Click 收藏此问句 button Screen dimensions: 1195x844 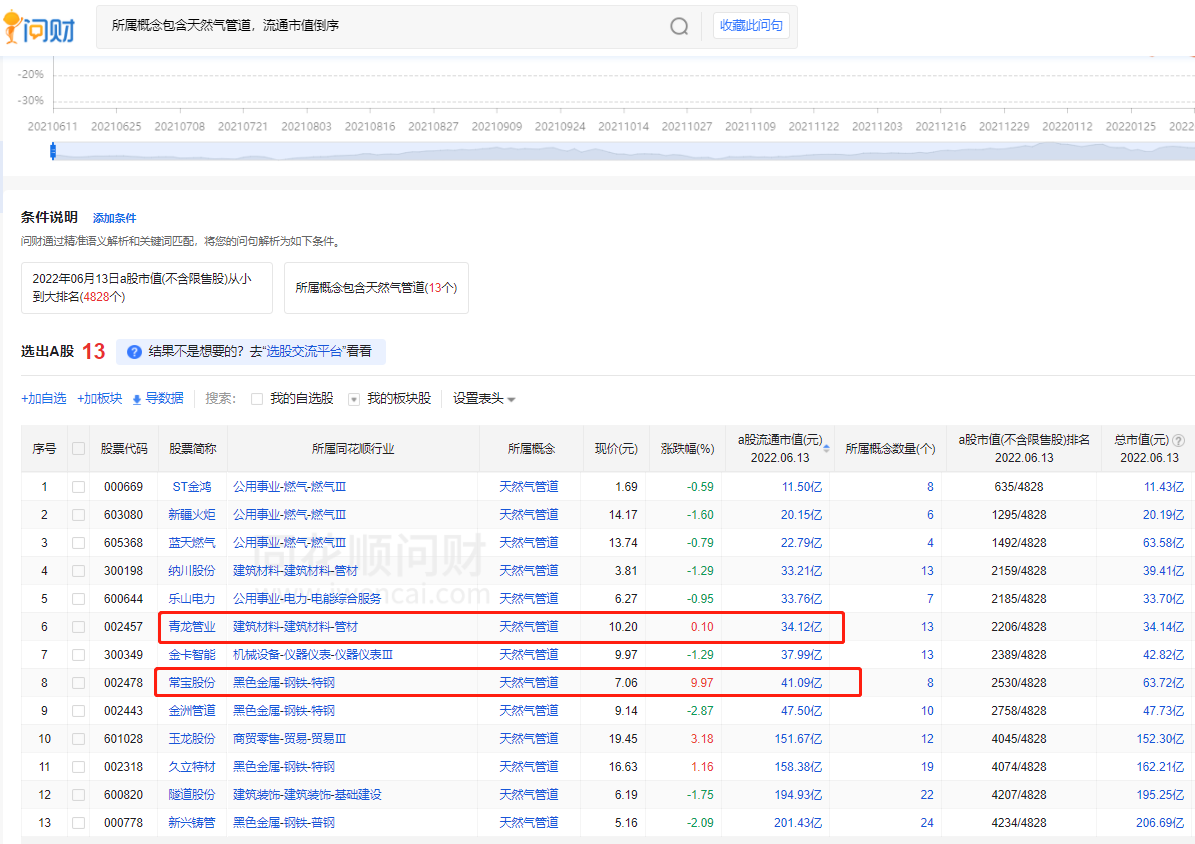pyautogui.click(x=751, y=26)
